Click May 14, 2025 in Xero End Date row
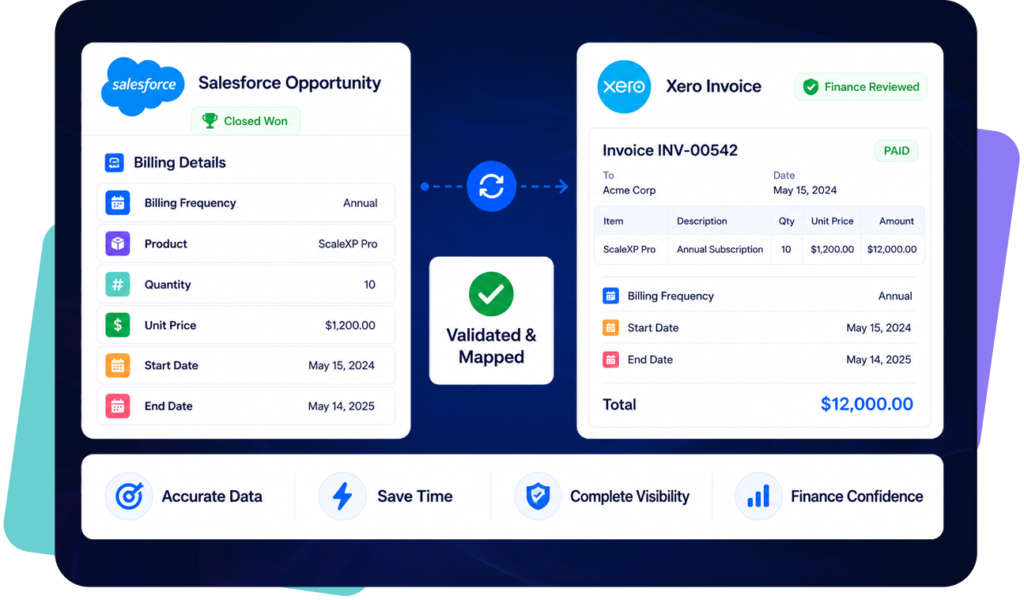Viewport: 1024px width, 600px height. pos(878,360)
